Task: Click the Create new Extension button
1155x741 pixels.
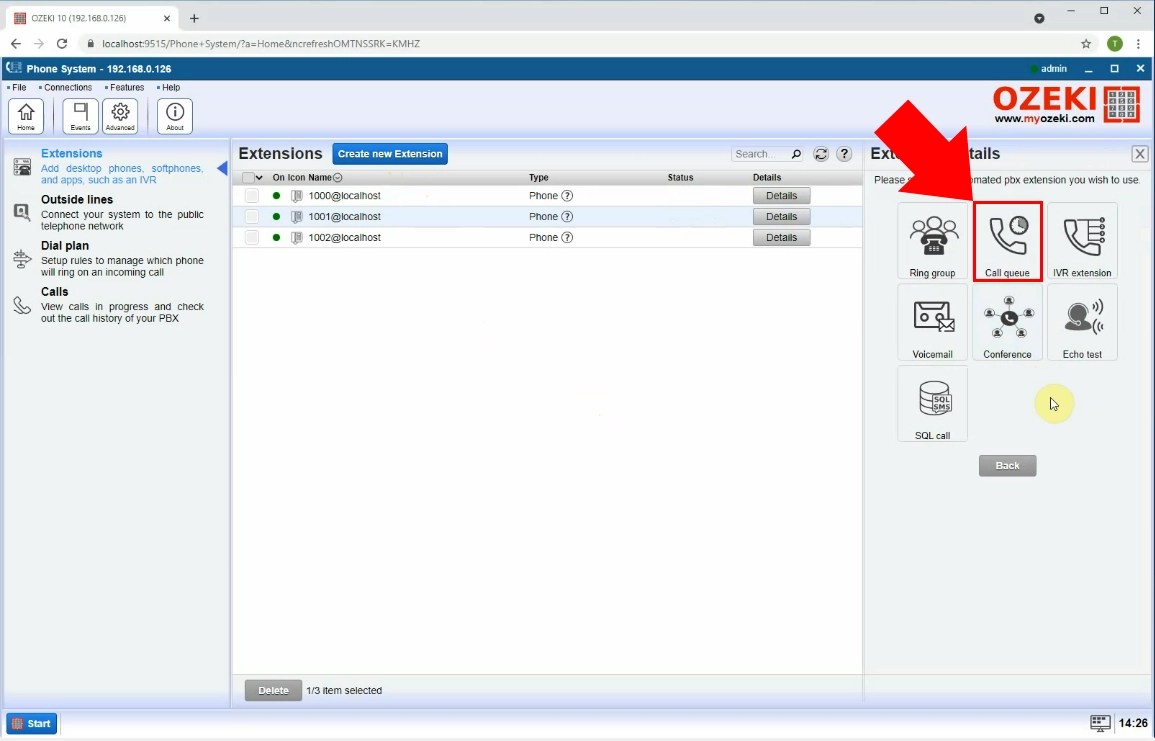Action: tap(390, 153)
